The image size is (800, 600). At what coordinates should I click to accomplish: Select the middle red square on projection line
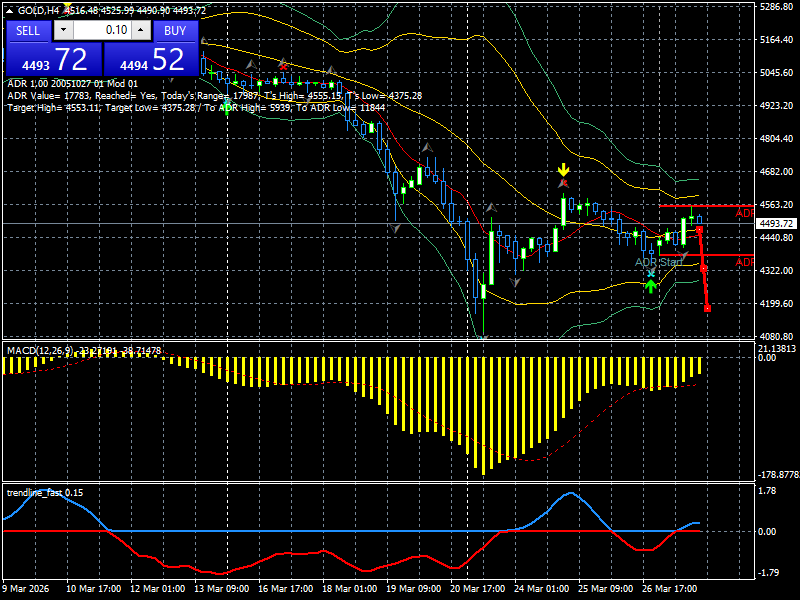click(x=704, y=268)
